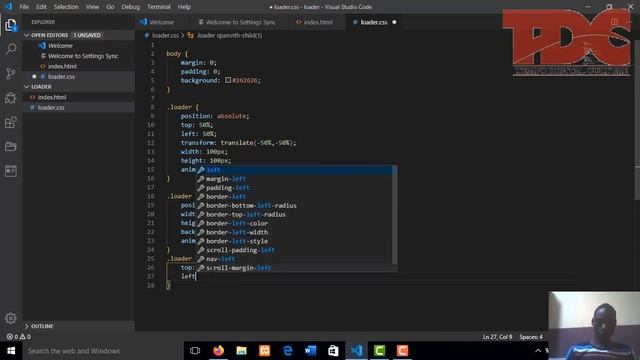Open the Explorer view in activity bar

[x=11, y=25]
